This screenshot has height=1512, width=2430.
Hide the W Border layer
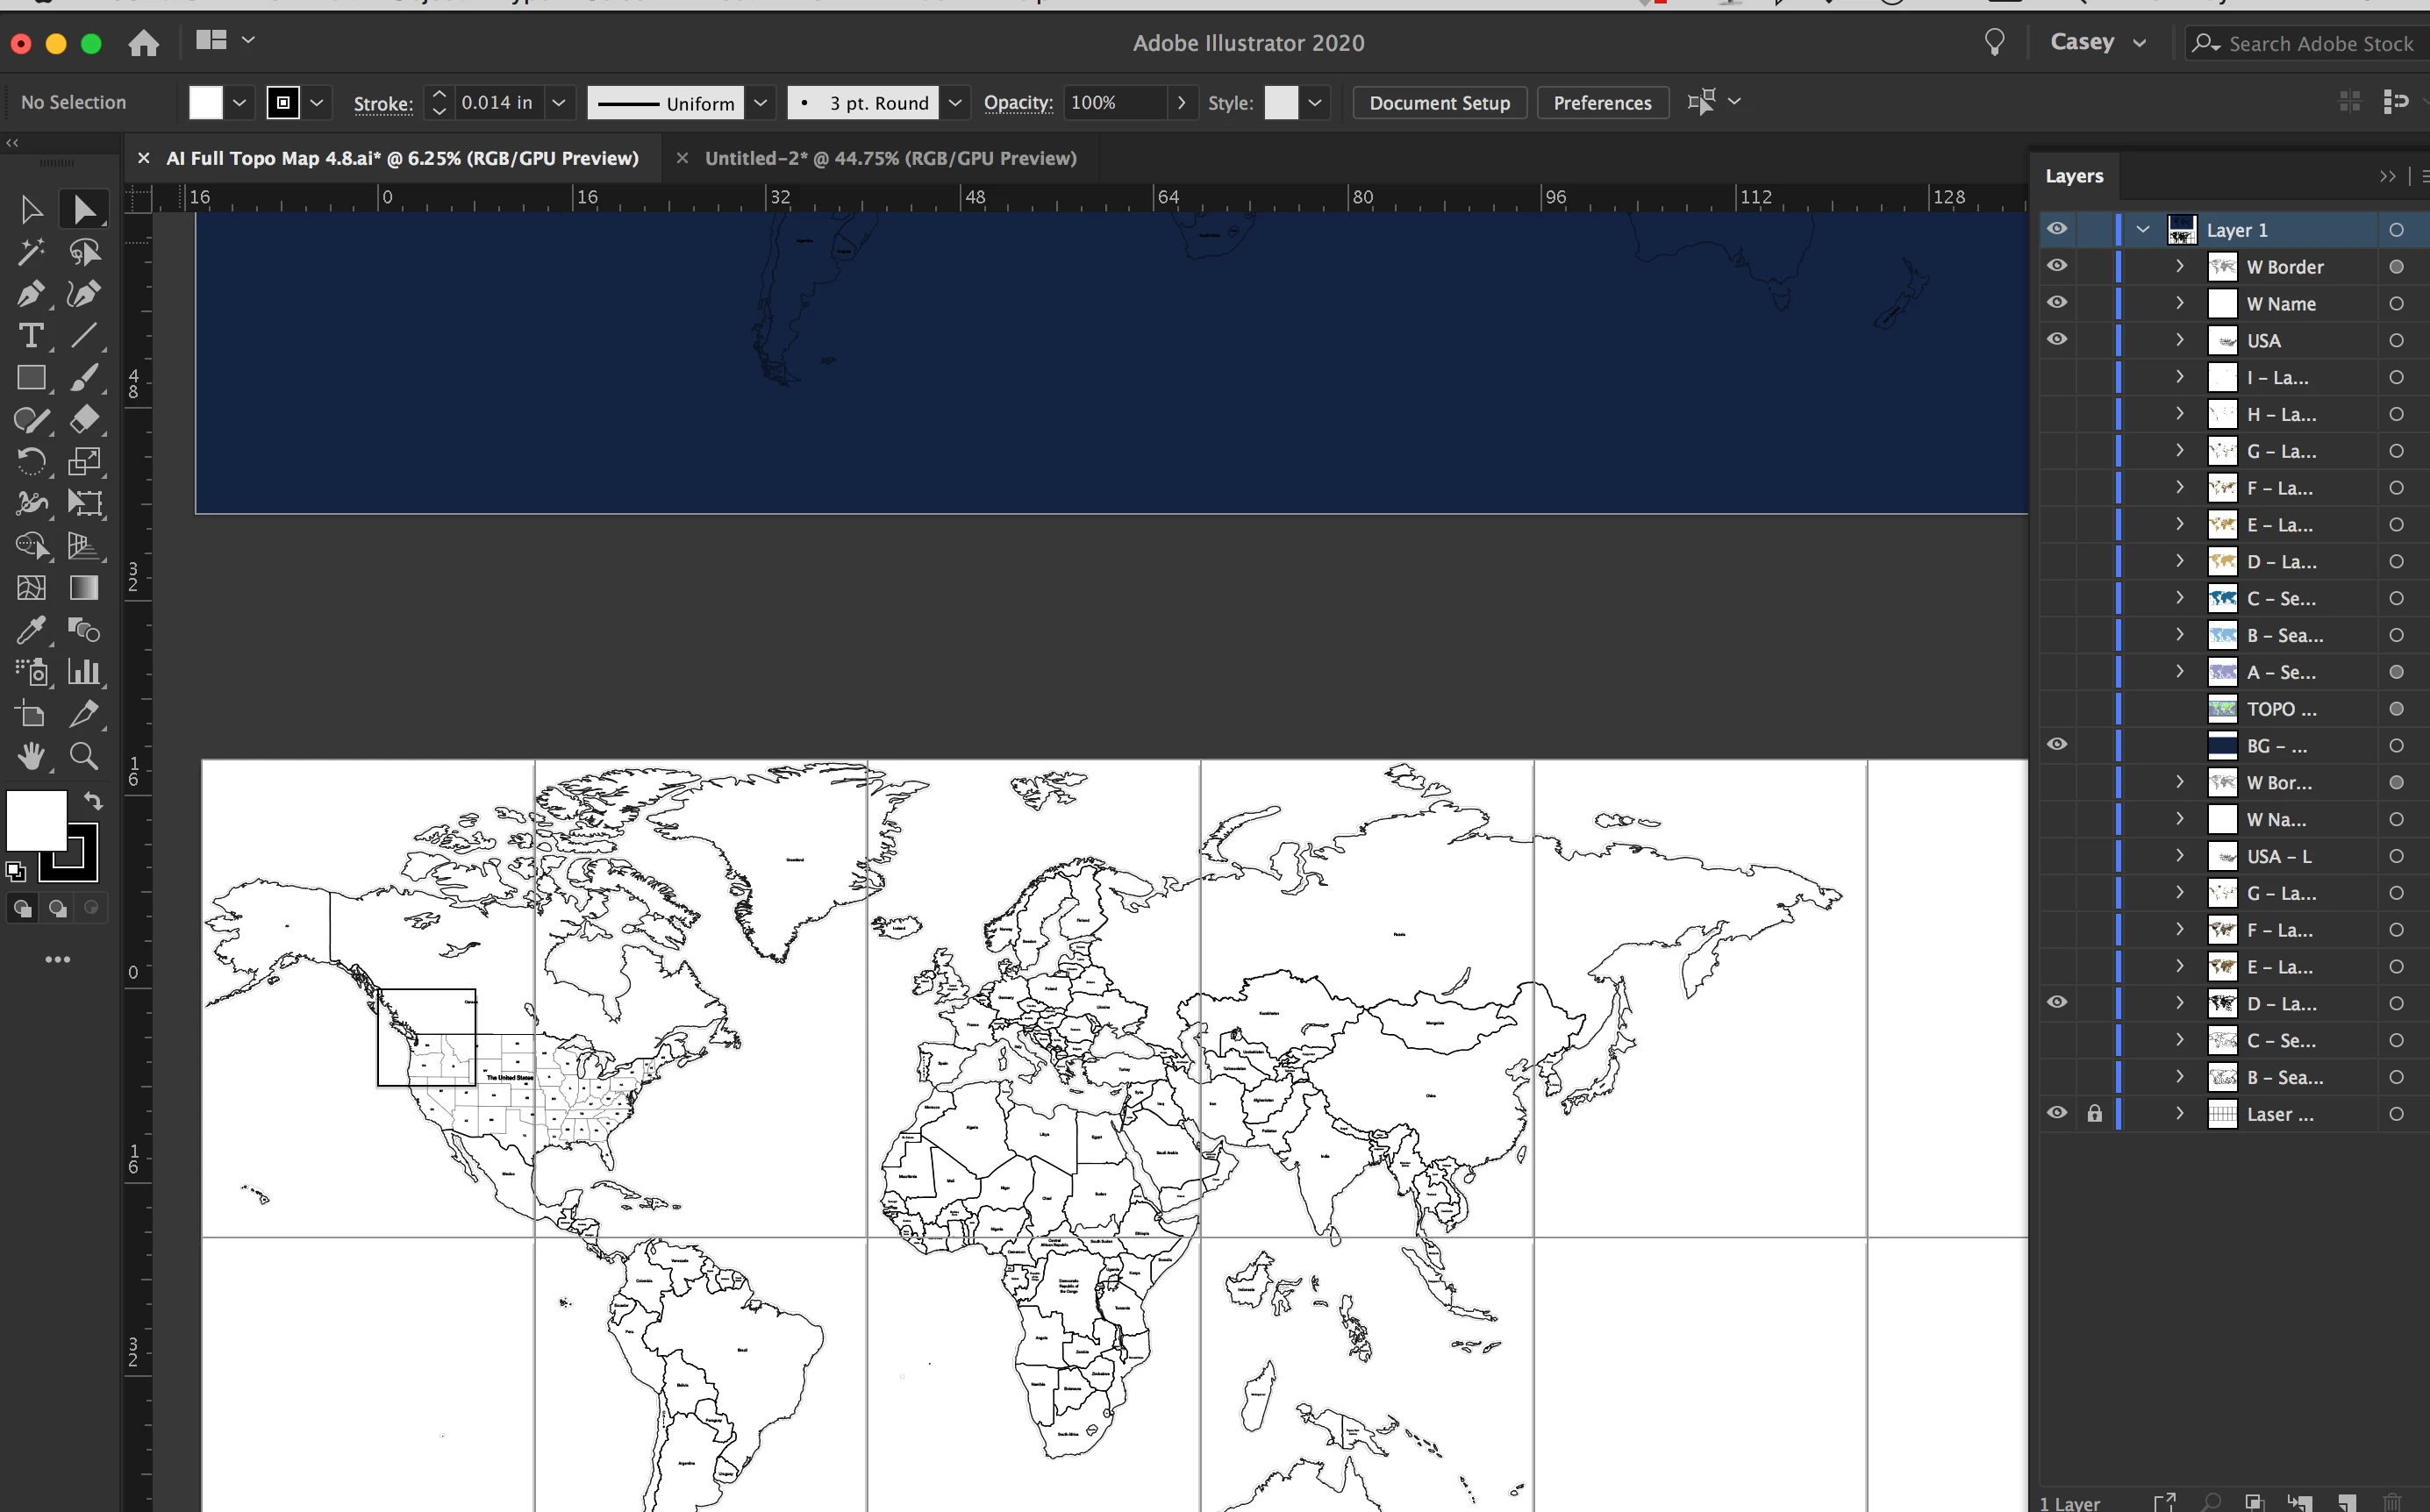coord(2056,266)
